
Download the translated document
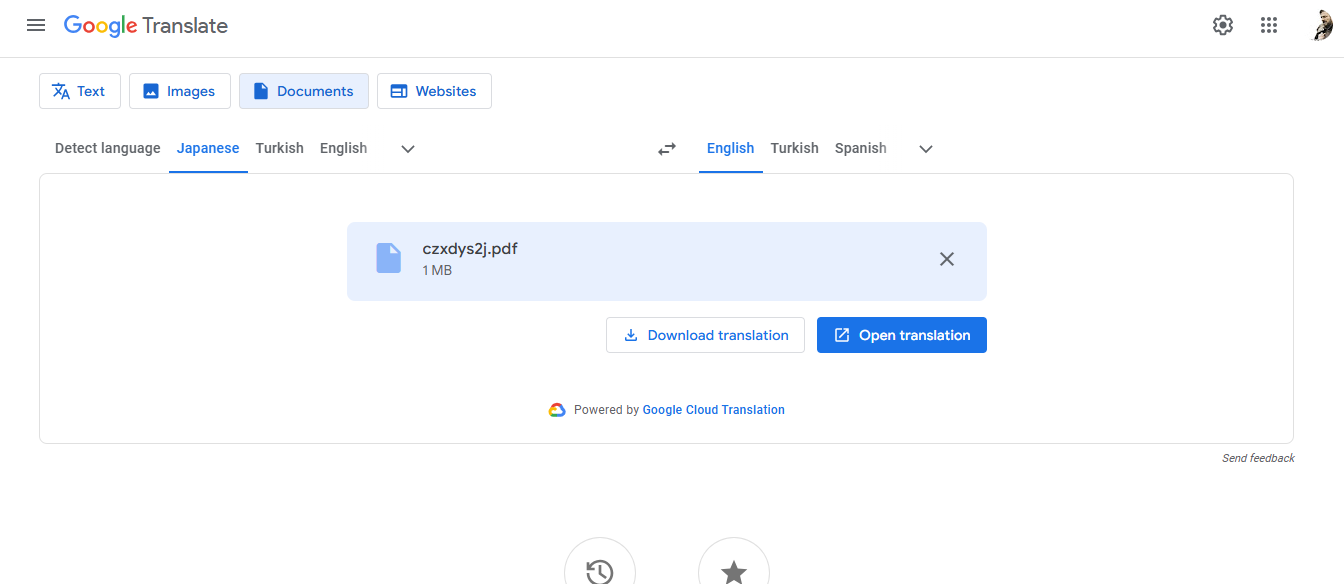click(705, 334)
